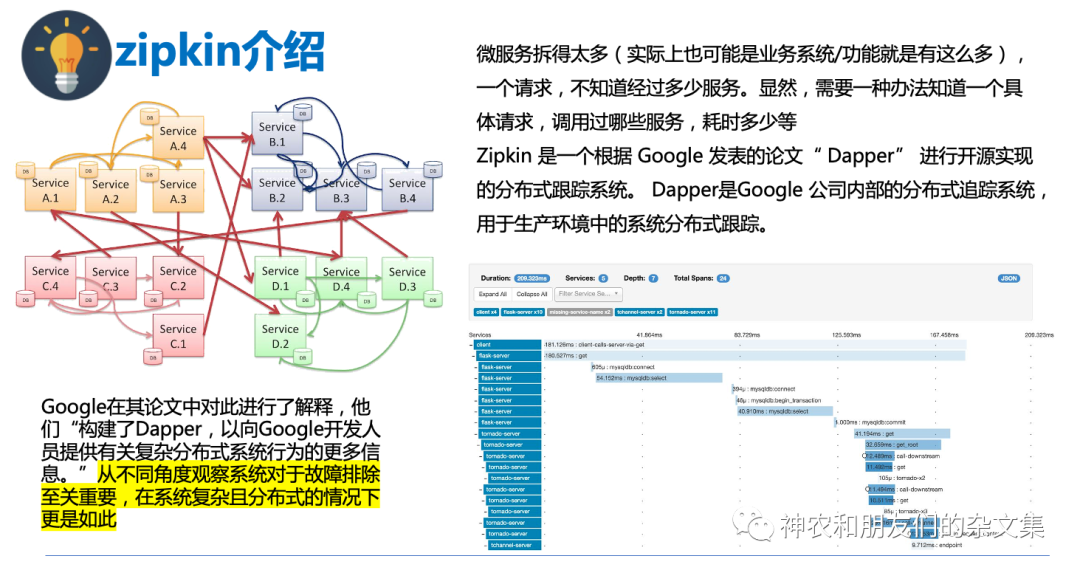Click the 54.152ms mysqldb:select span bar
The width and height of the screenshot is (1080, 573).
pos(658,378)
